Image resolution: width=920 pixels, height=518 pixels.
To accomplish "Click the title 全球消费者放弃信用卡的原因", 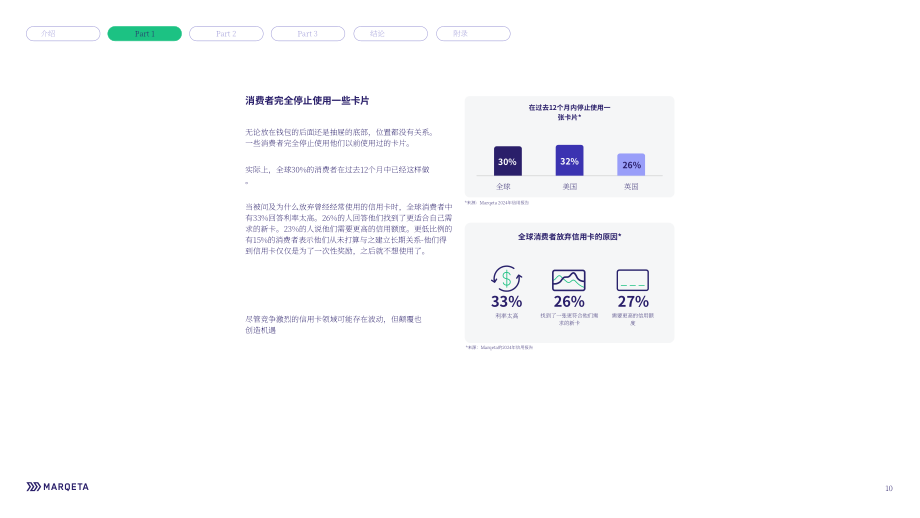I will coord(569,237).
